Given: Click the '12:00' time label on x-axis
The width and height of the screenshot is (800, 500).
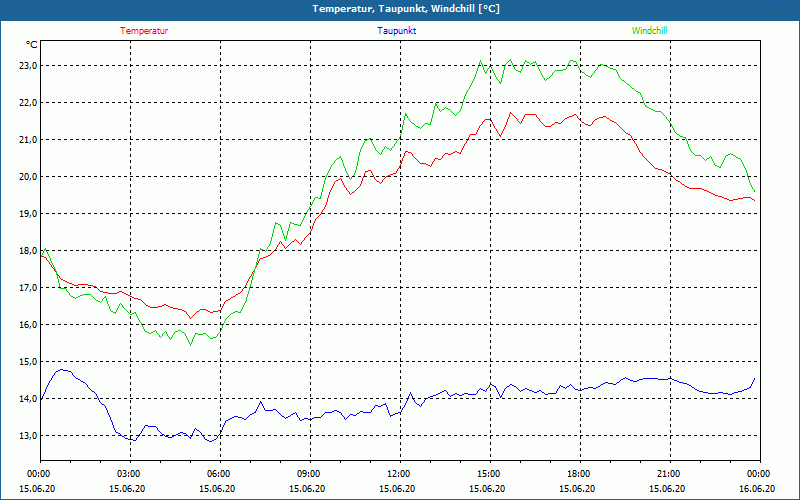Looking at the screenshot, I should (x=397, y=474).
